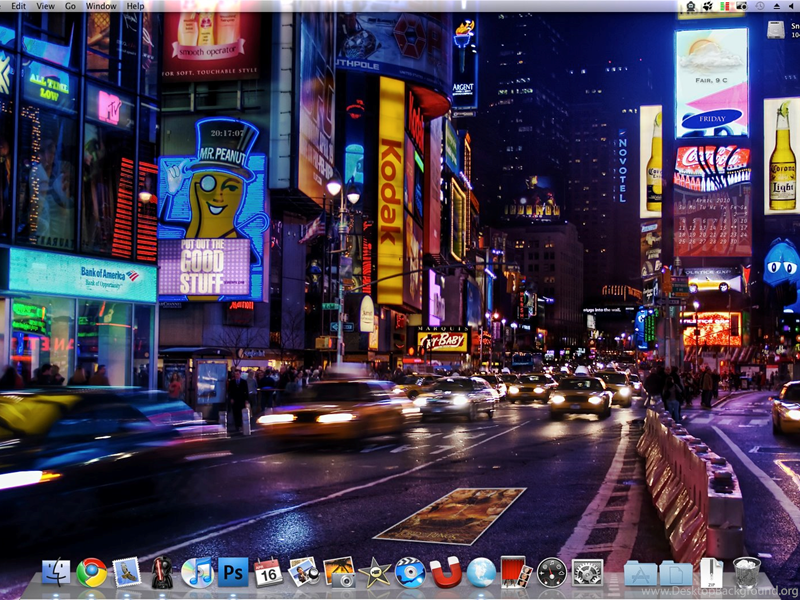The width and height of the screenshot is (800, 600).
Task: Open the Go menu
Action: click(x=70, y=6)
